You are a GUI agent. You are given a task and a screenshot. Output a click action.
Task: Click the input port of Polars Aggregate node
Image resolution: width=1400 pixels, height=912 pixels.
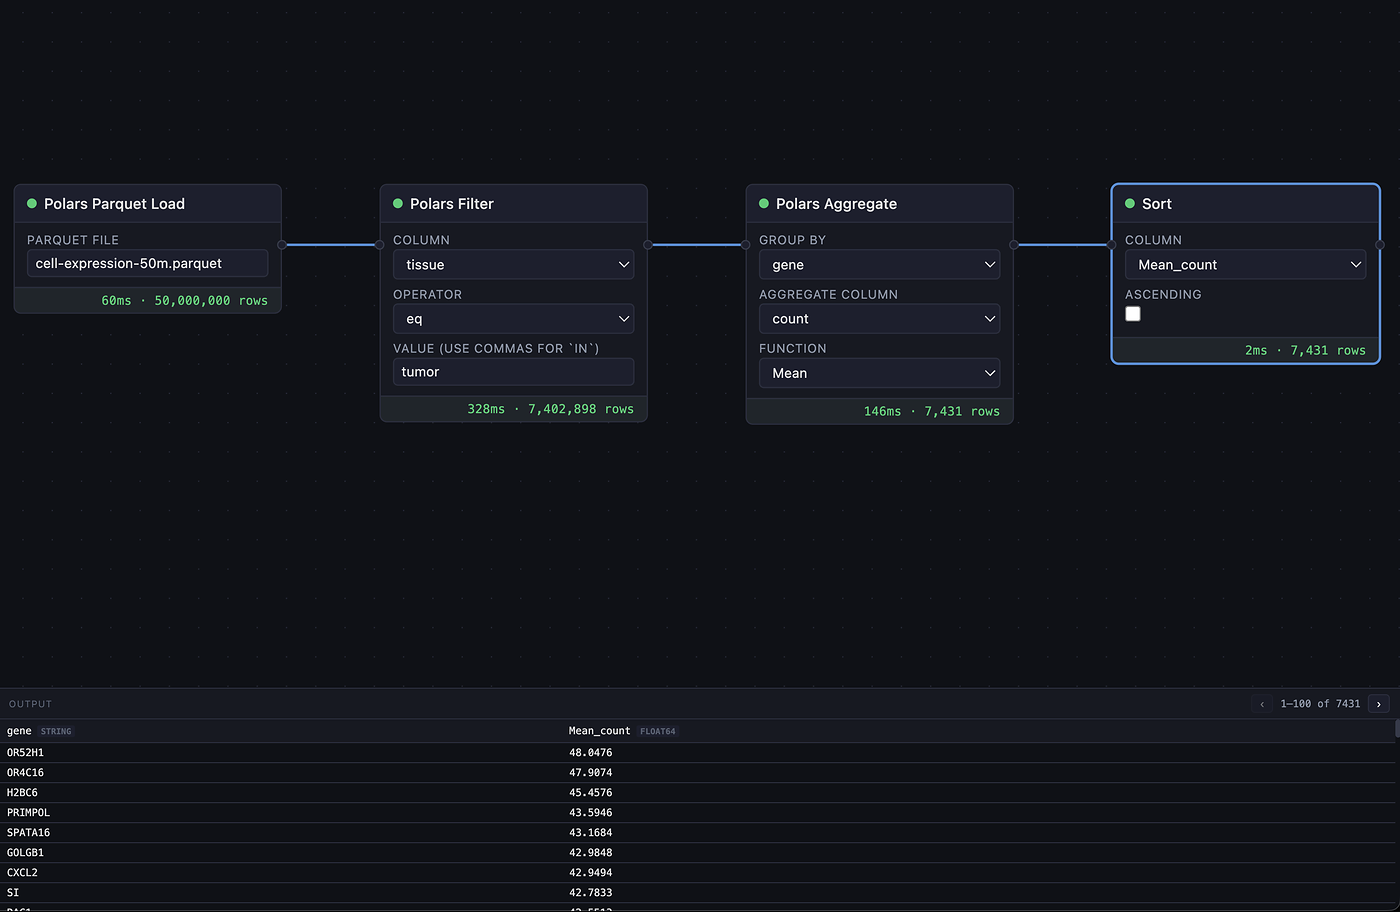[745, 244]
